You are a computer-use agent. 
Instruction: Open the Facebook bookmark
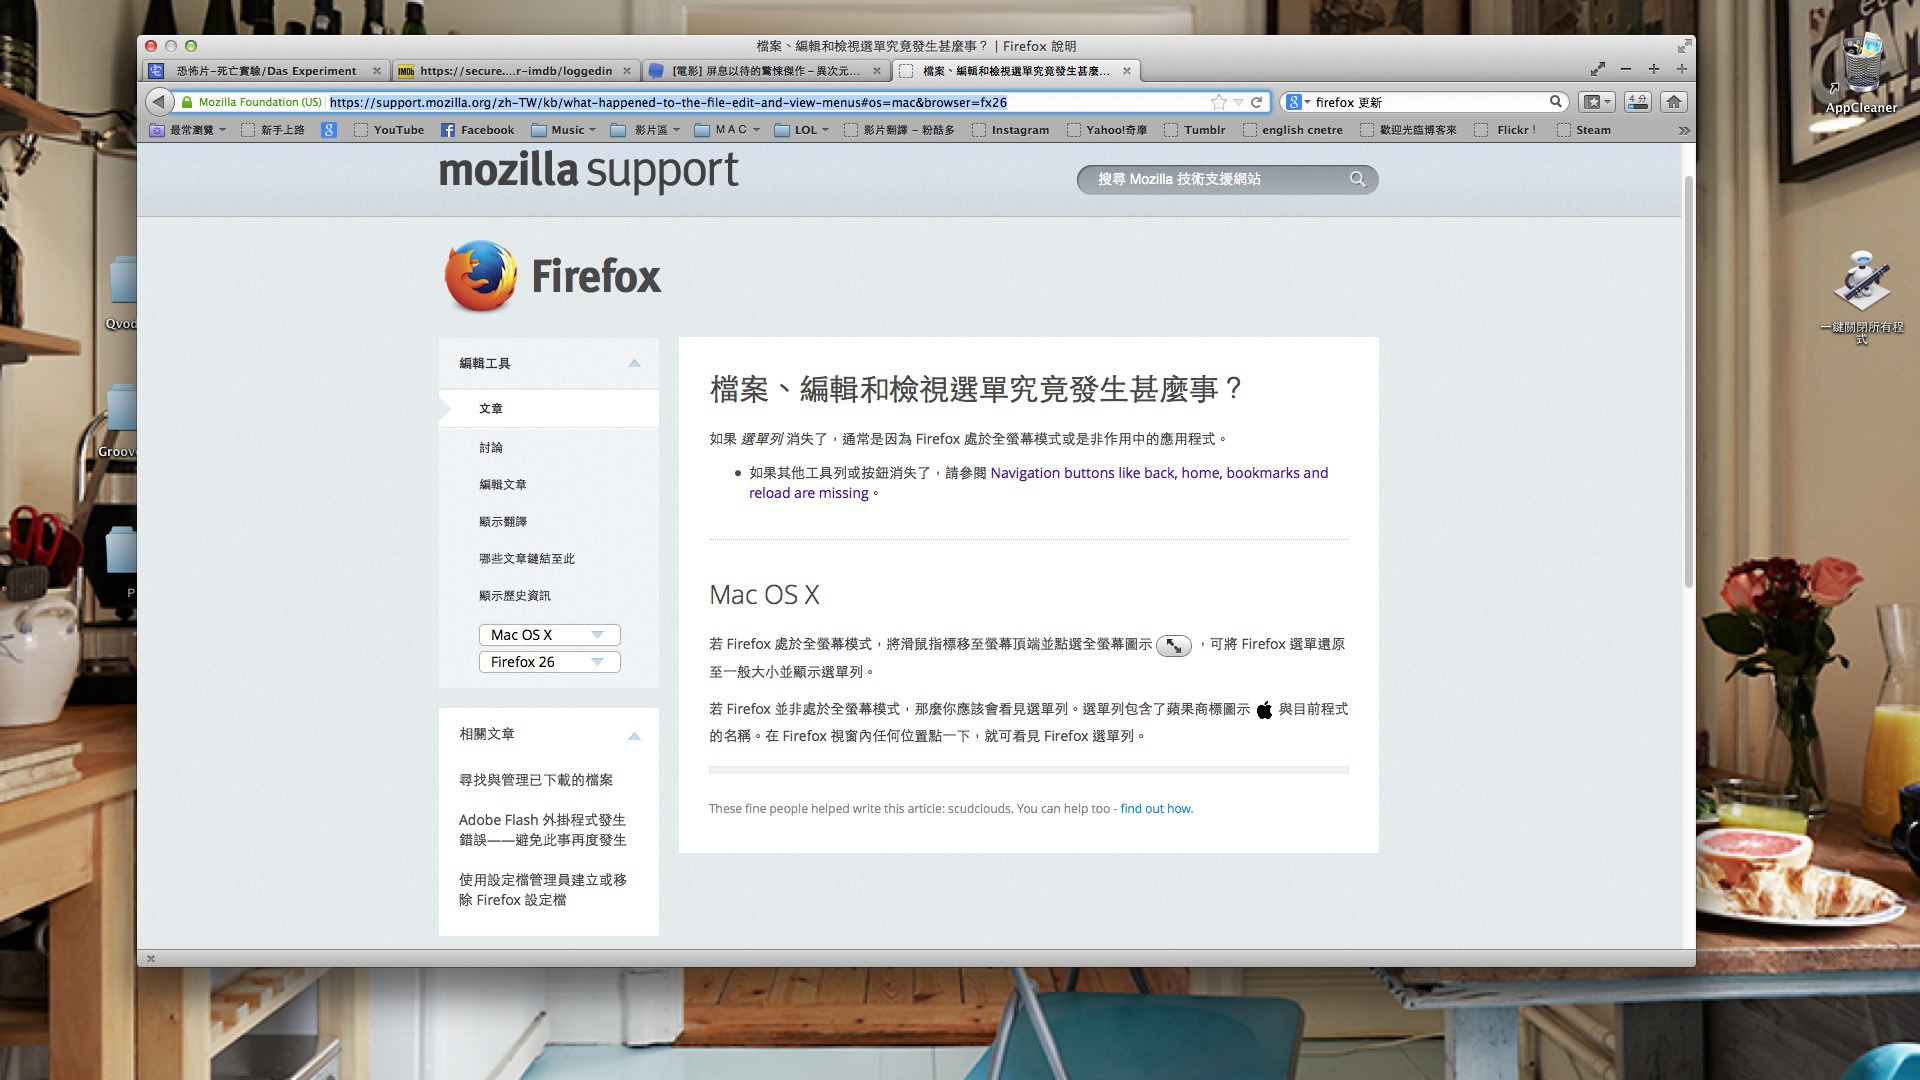pyautogui.click(x=478, y=130)
